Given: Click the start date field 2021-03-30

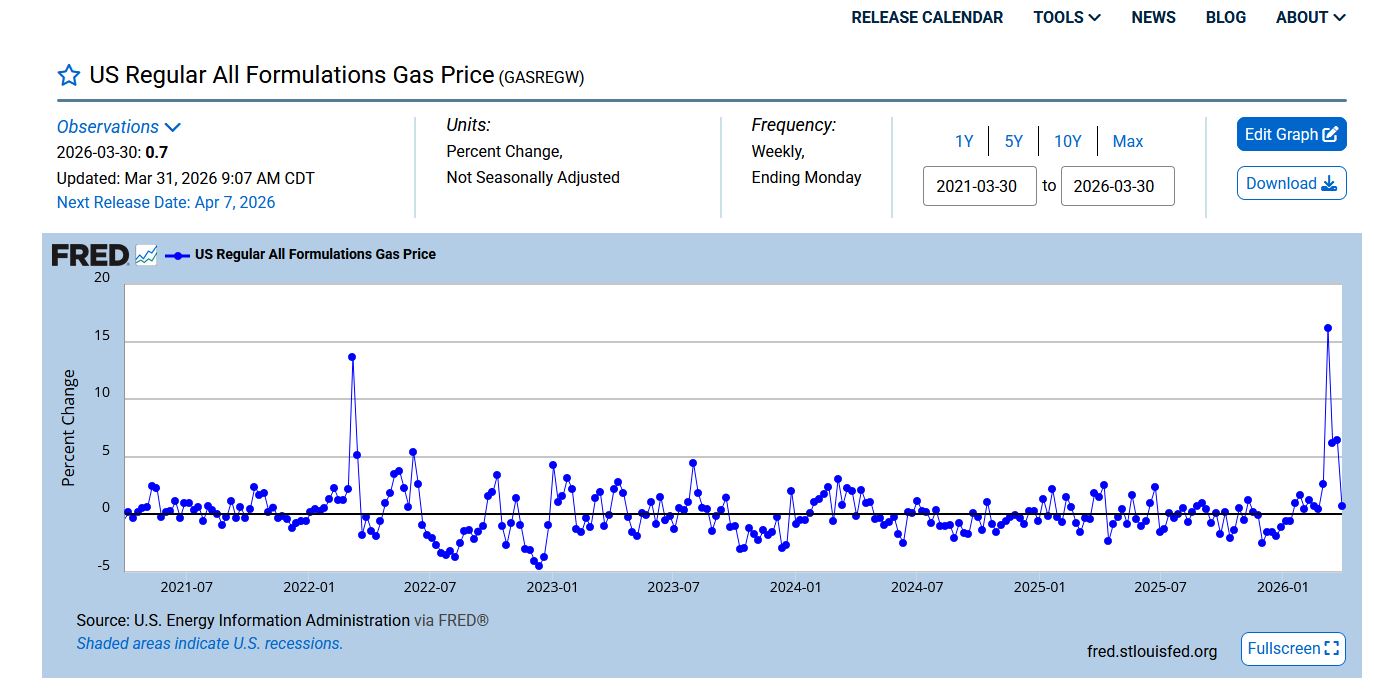Looking at the screenshot, I should pyautogui.click(x=979, y=187).
